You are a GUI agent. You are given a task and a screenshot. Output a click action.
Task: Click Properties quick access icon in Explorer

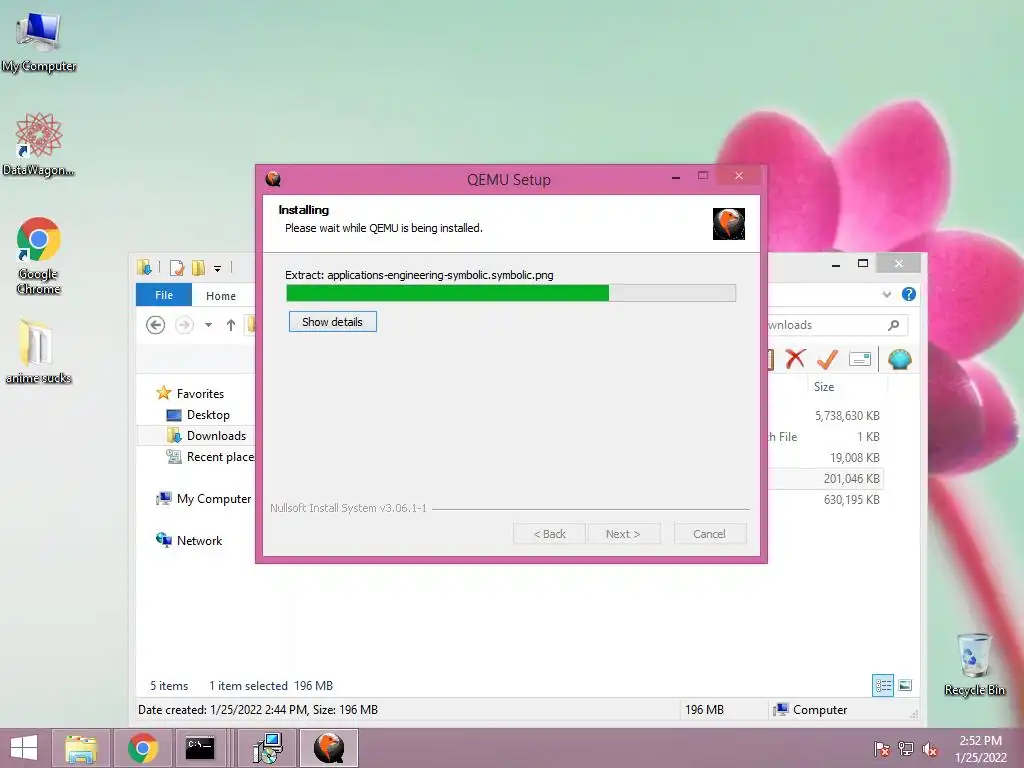coord(177,267)
